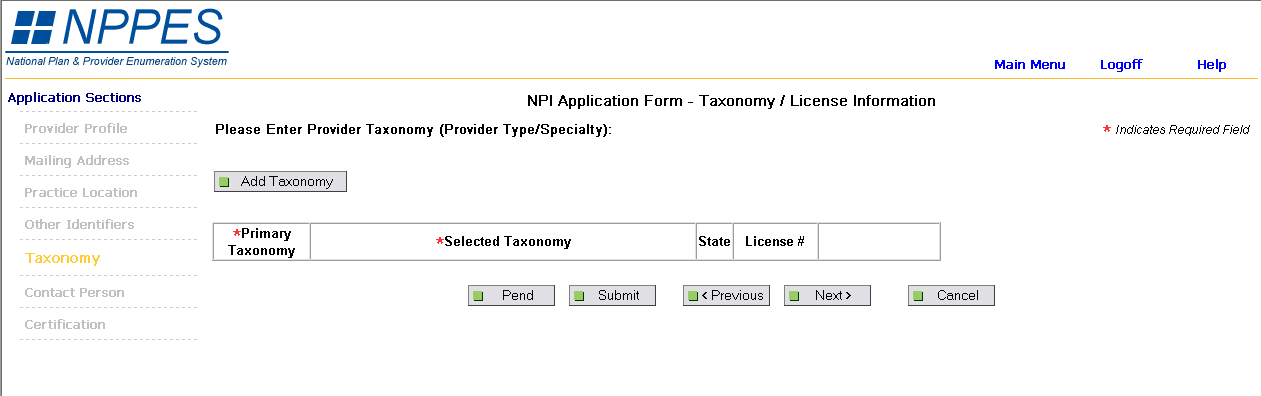Click the NPPES logo
The image size is (1261, 396).
(x=117, y=36)
